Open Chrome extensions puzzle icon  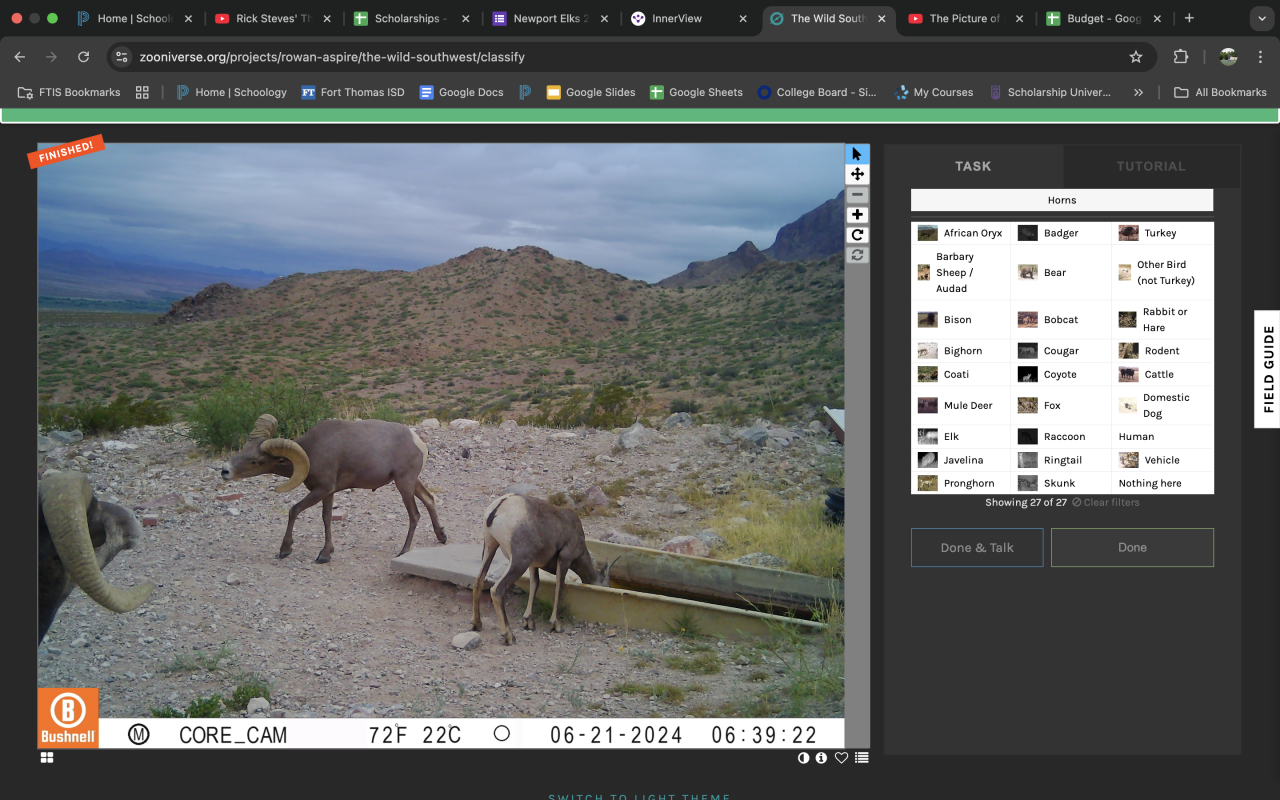click(x=1180, y=57)
